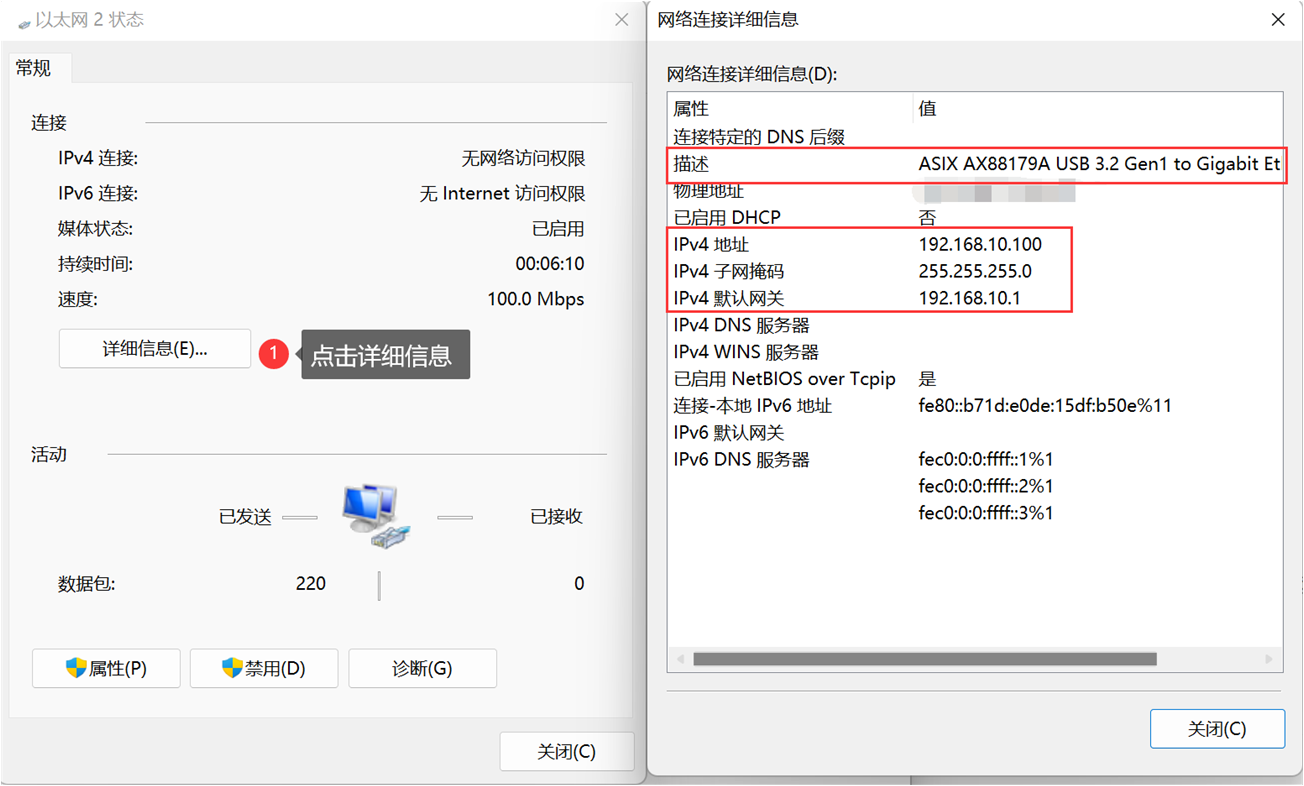Click 关闭(C) in the status window
The image size is (1304, 786).
[566, 752]
